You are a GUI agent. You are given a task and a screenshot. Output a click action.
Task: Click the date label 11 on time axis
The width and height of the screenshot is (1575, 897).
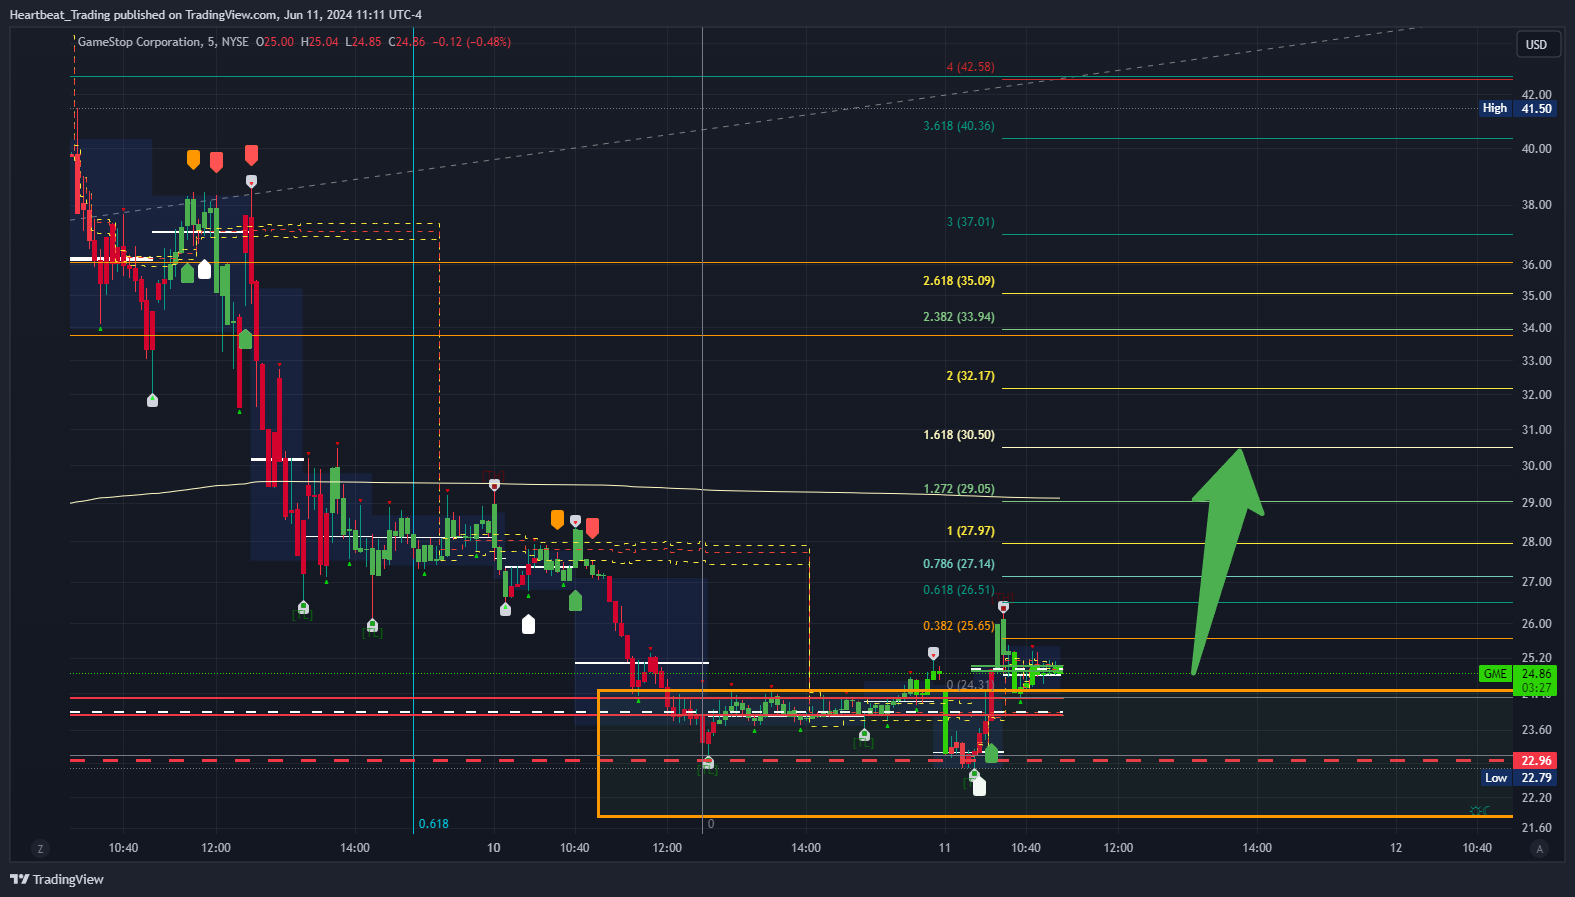[x=944, y=848]
